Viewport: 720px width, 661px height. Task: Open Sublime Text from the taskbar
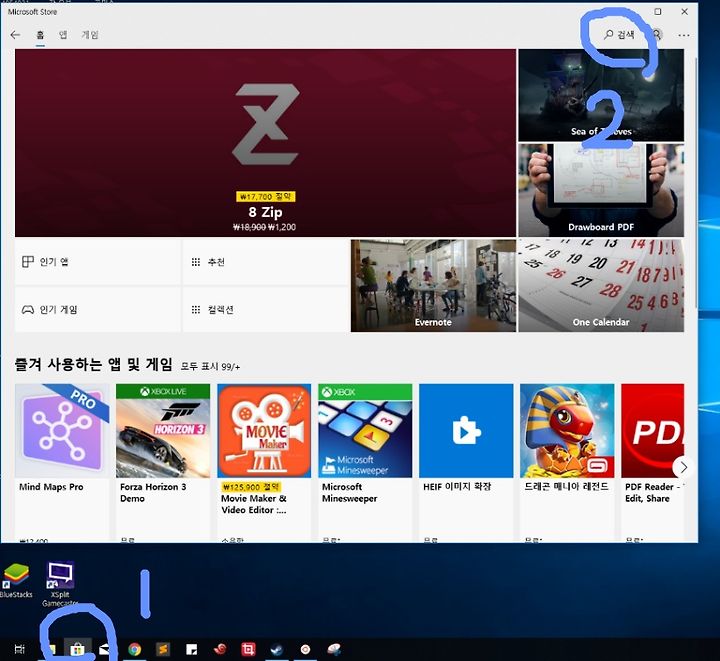click(163, 649)
